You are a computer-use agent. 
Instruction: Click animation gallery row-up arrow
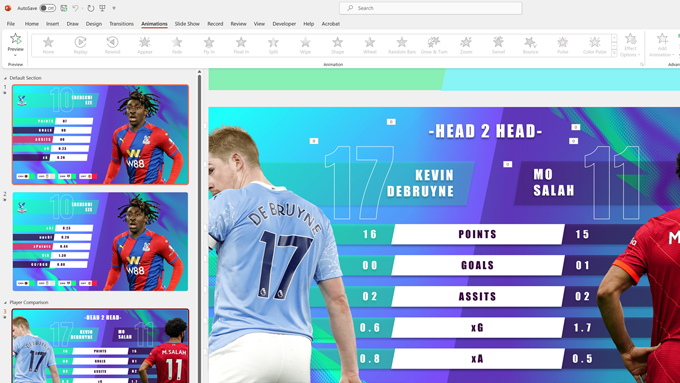pos(614,38)
